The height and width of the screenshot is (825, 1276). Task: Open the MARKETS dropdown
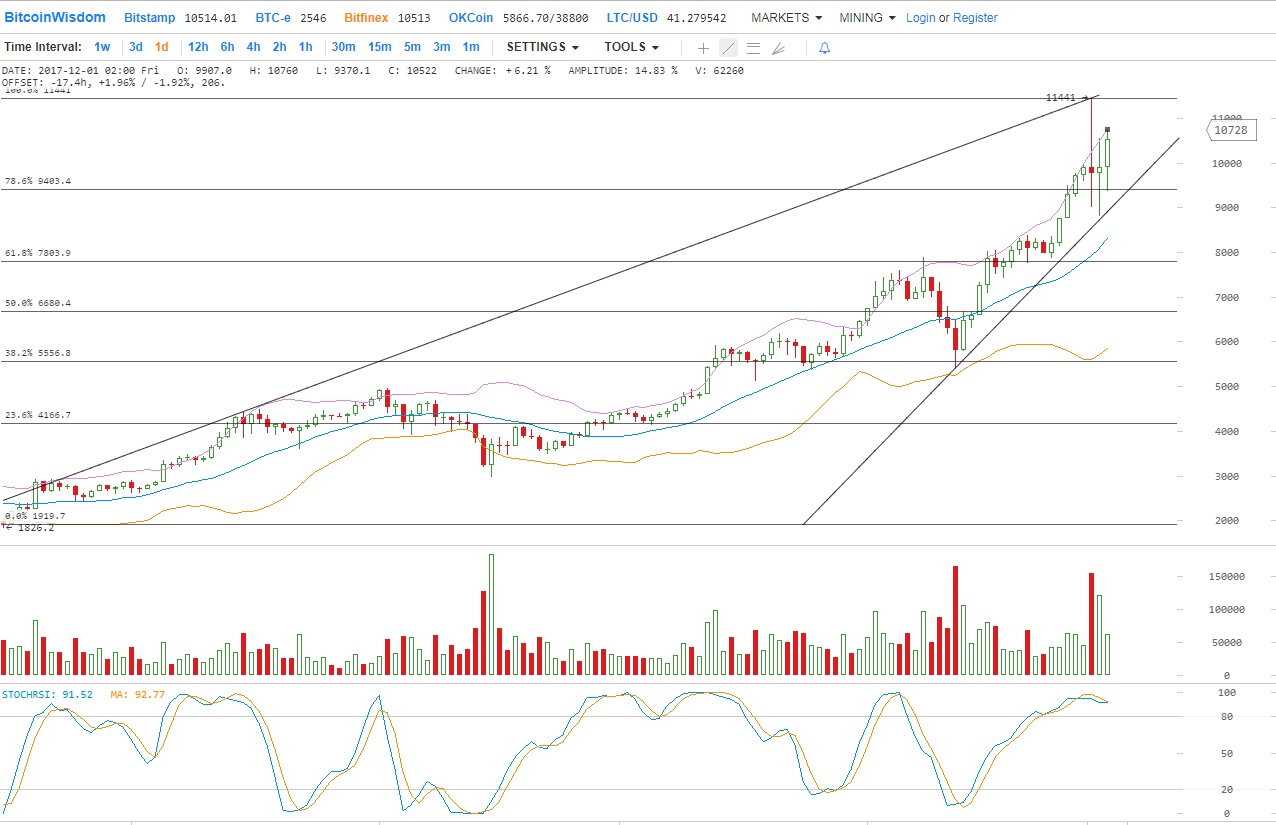tap(786, 18)
